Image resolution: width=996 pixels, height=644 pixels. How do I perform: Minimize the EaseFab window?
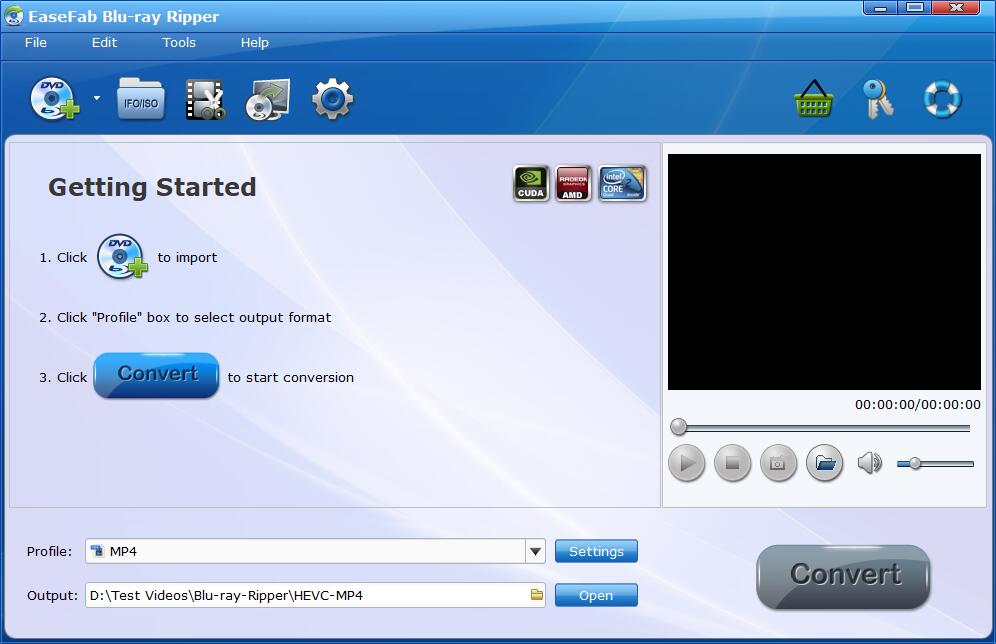coord(880,8)
